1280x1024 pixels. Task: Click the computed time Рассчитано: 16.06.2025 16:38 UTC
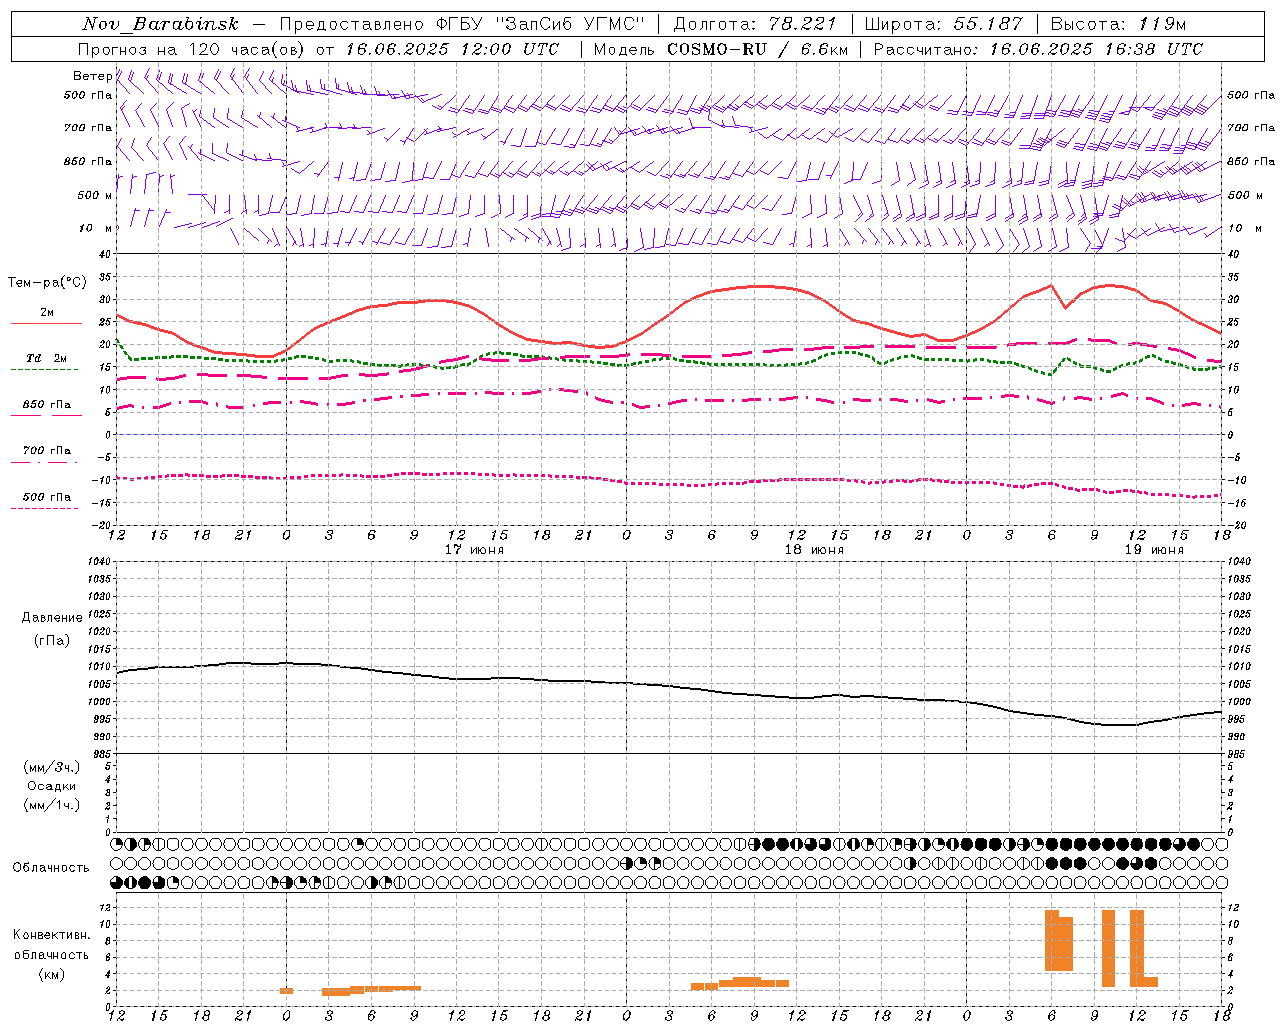point(1039,49)
